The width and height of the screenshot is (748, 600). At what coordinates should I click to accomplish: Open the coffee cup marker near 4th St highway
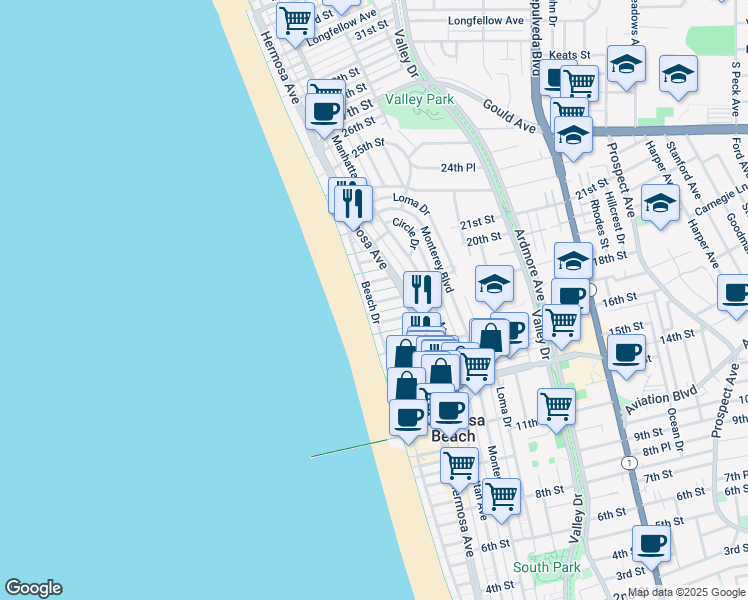tap(651, 545)
